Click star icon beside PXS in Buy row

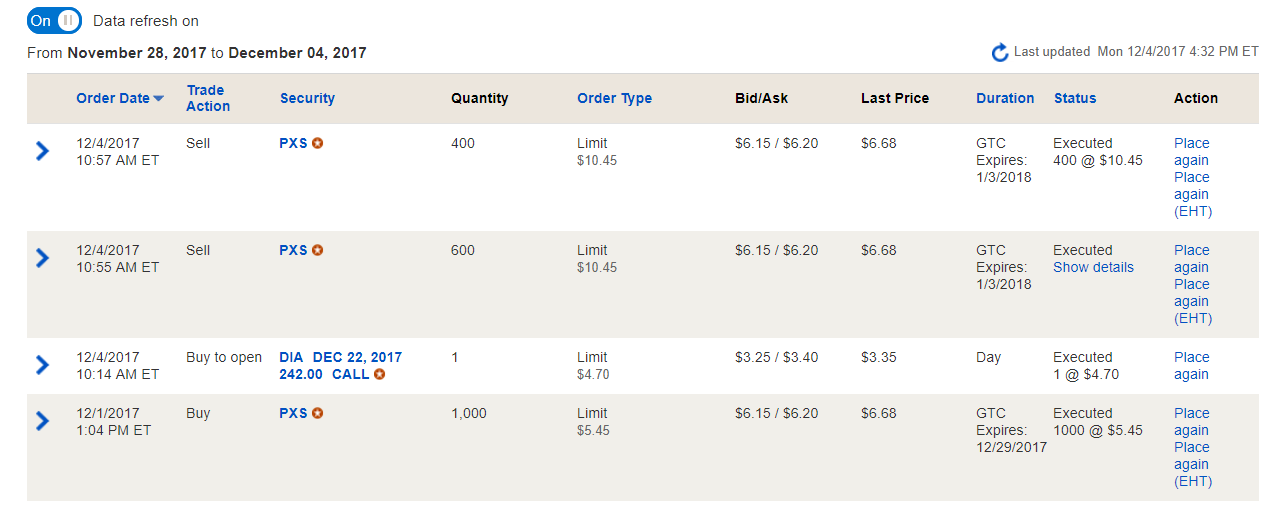(317, 413)
